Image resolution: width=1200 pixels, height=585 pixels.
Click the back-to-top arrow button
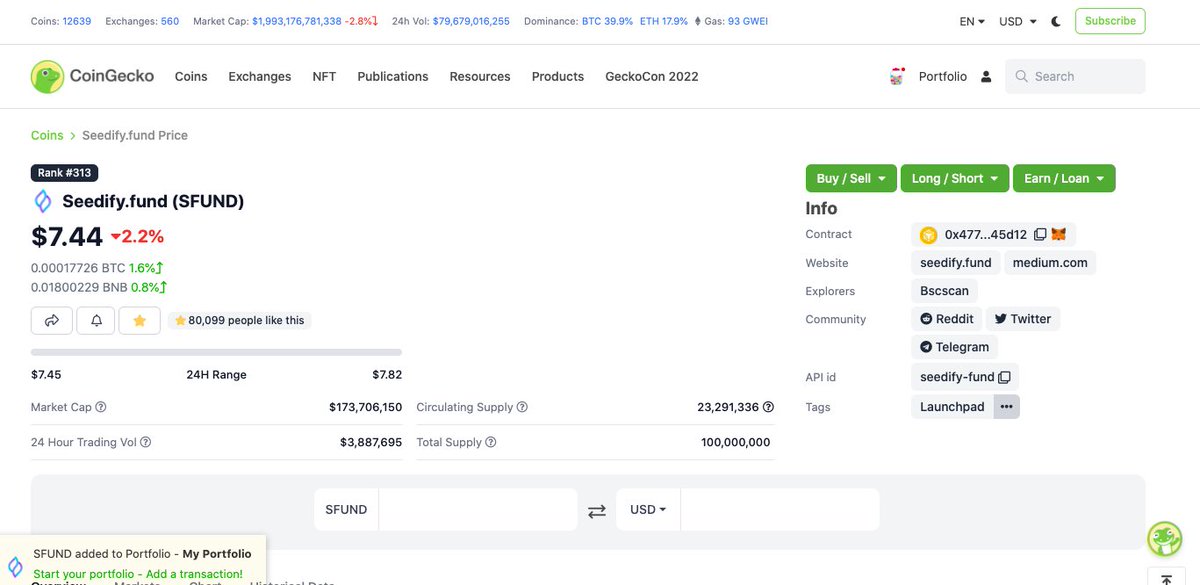(1167, 579)
